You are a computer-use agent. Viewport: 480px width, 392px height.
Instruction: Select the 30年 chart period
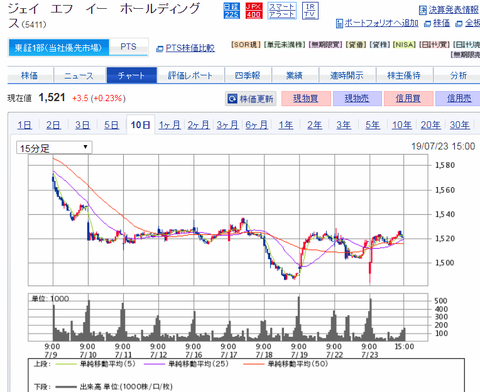coord(459,125)
